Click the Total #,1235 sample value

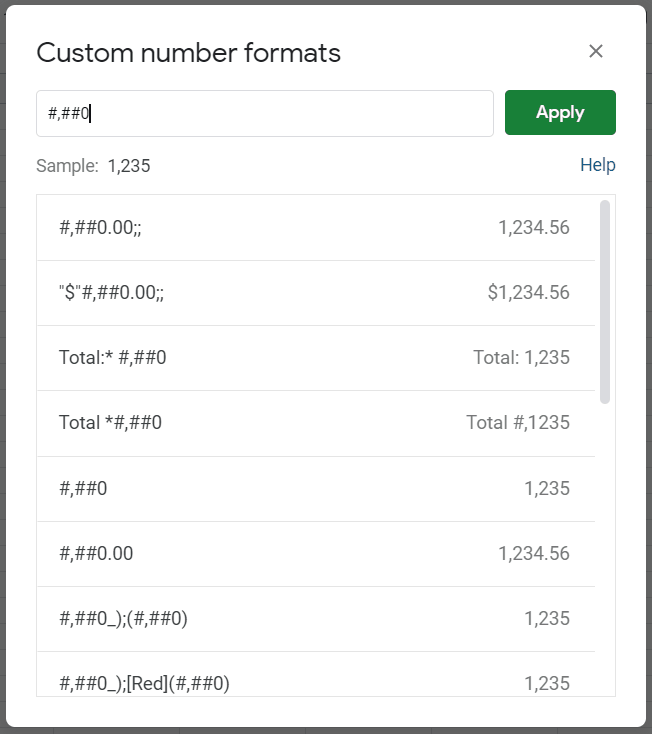518,423
